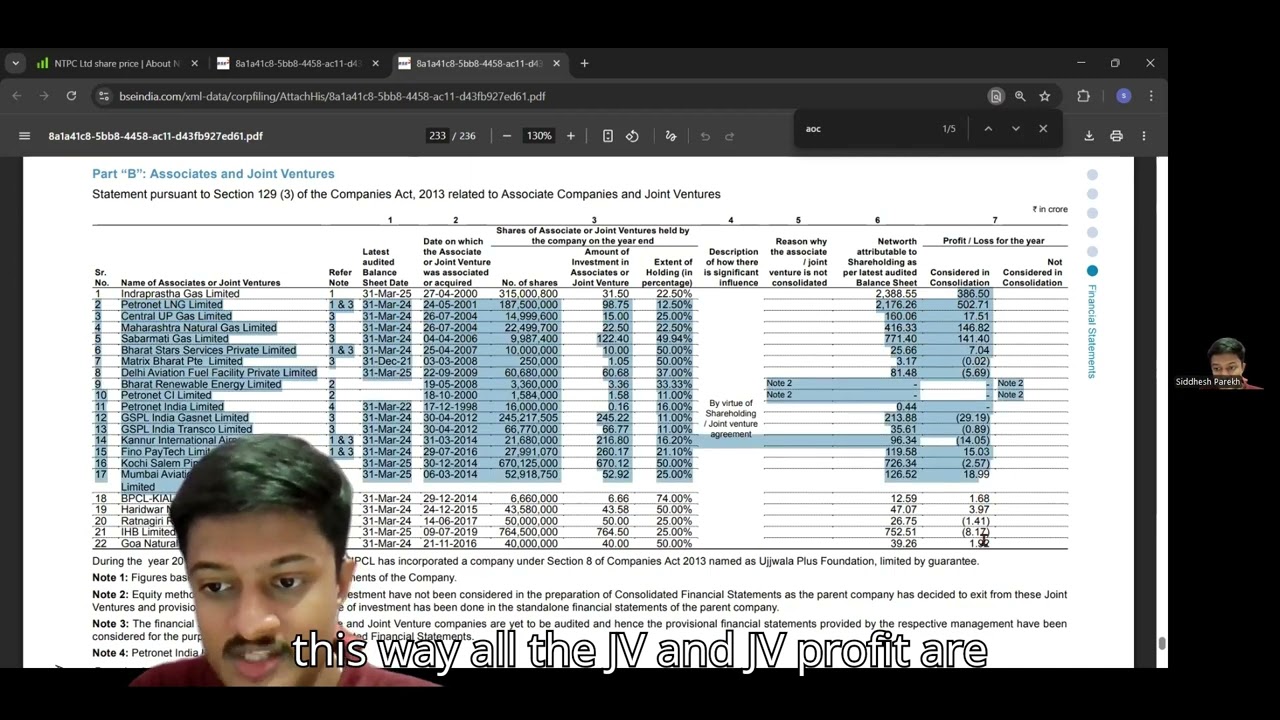Switch to NTPC Ltd share price tab
The height and width of the screenshot is (720, 1280).
(x=118, y=63)
